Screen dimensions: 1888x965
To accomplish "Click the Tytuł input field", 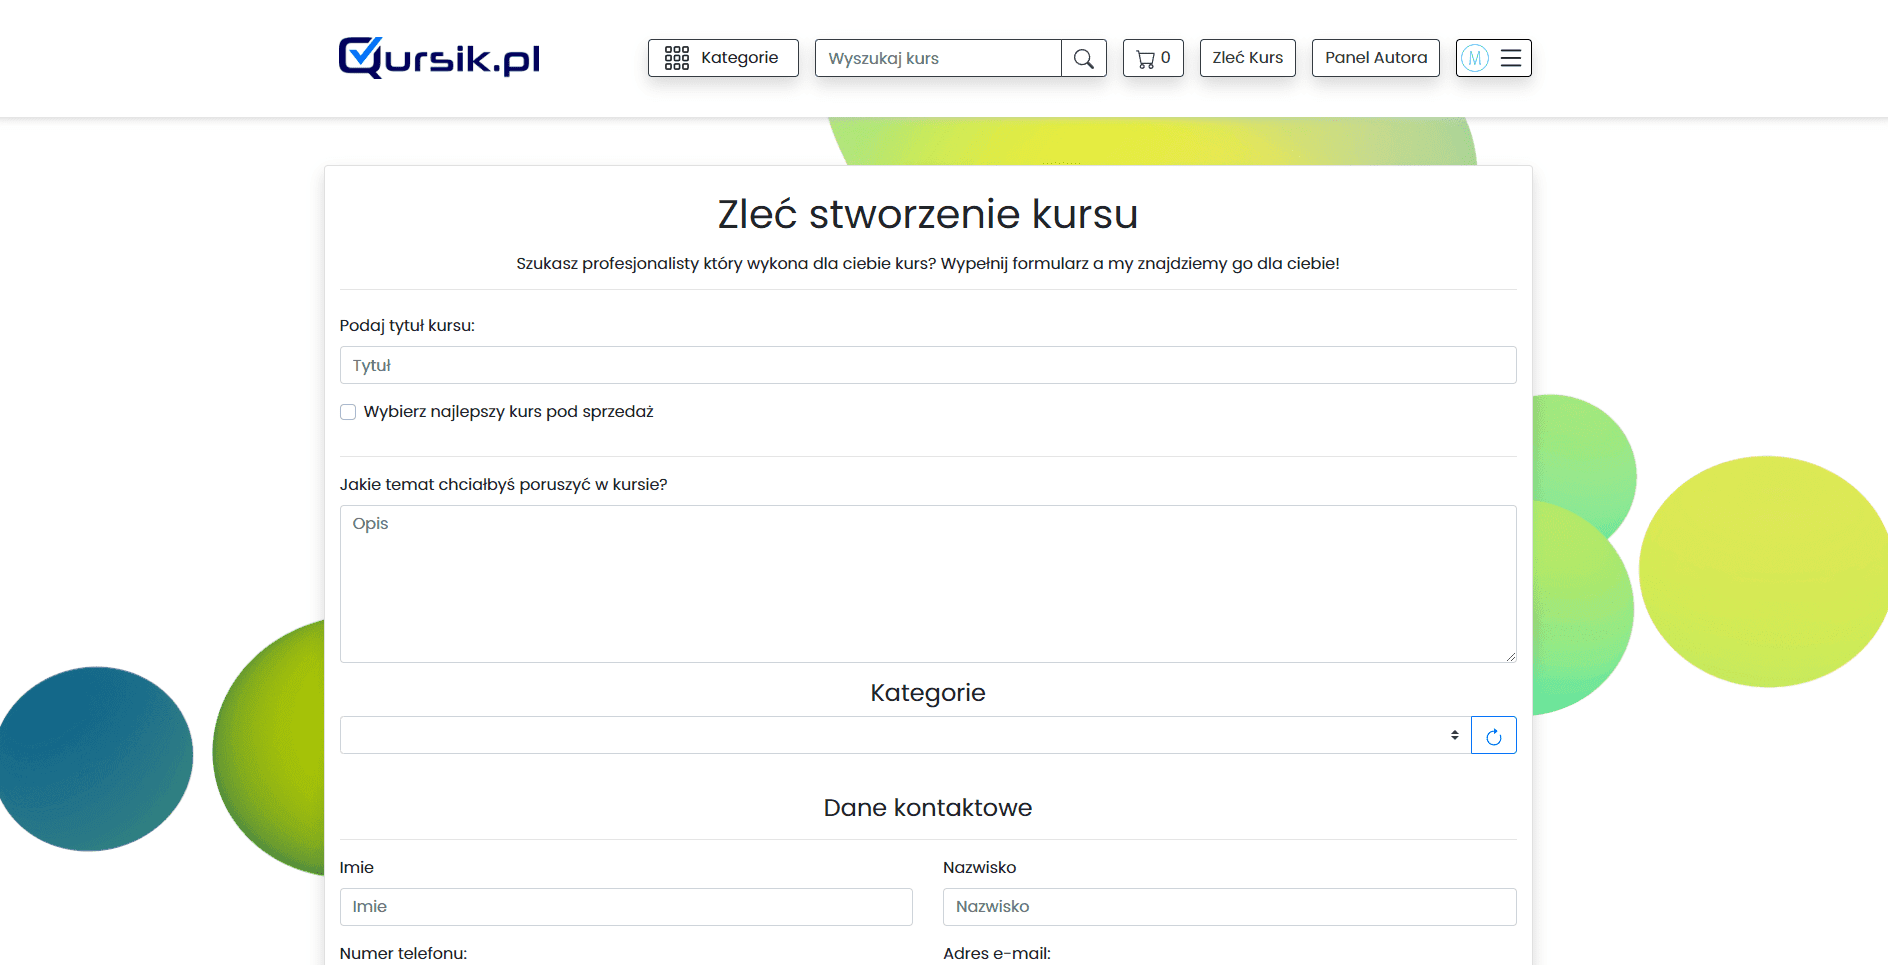I will coord(927,365).
